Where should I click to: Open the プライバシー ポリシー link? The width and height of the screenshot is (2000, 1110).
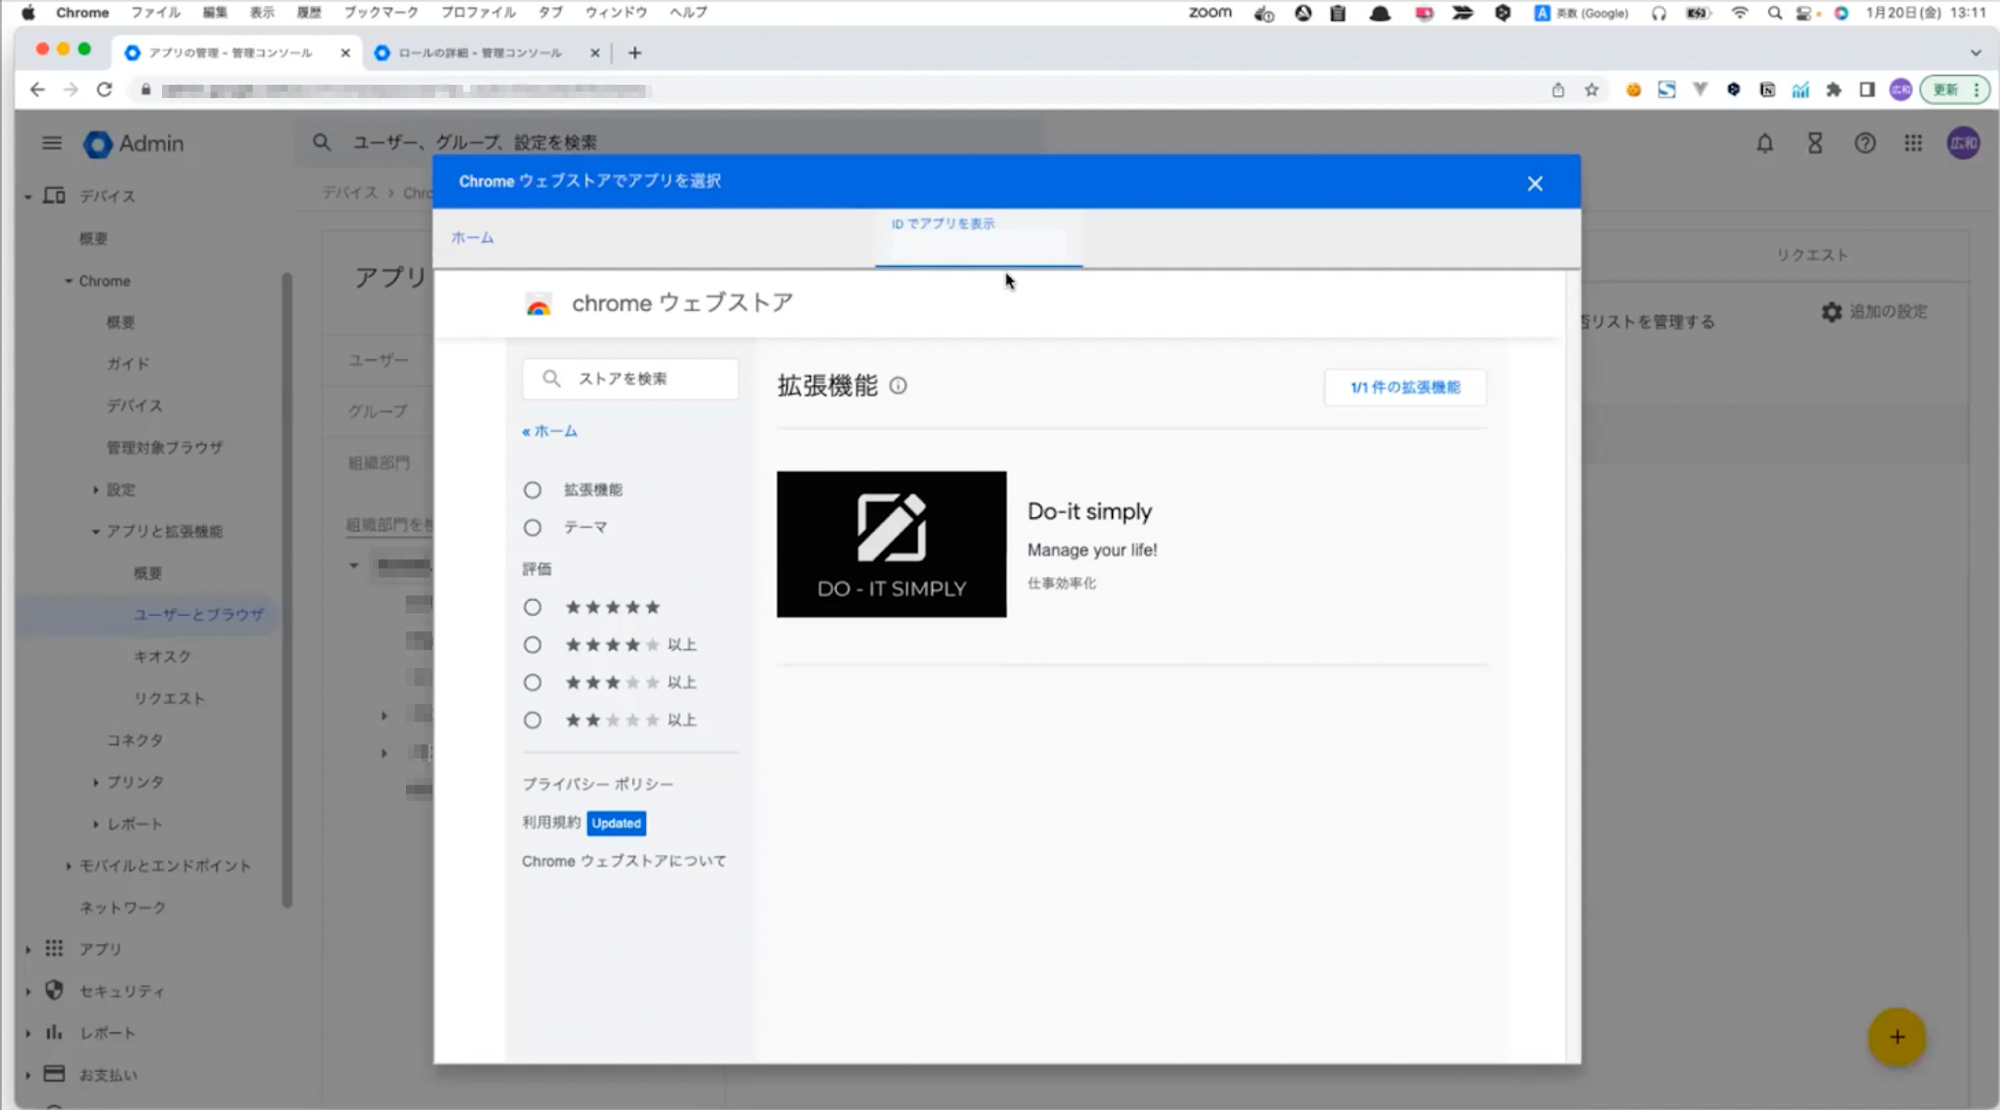point(597,784)
